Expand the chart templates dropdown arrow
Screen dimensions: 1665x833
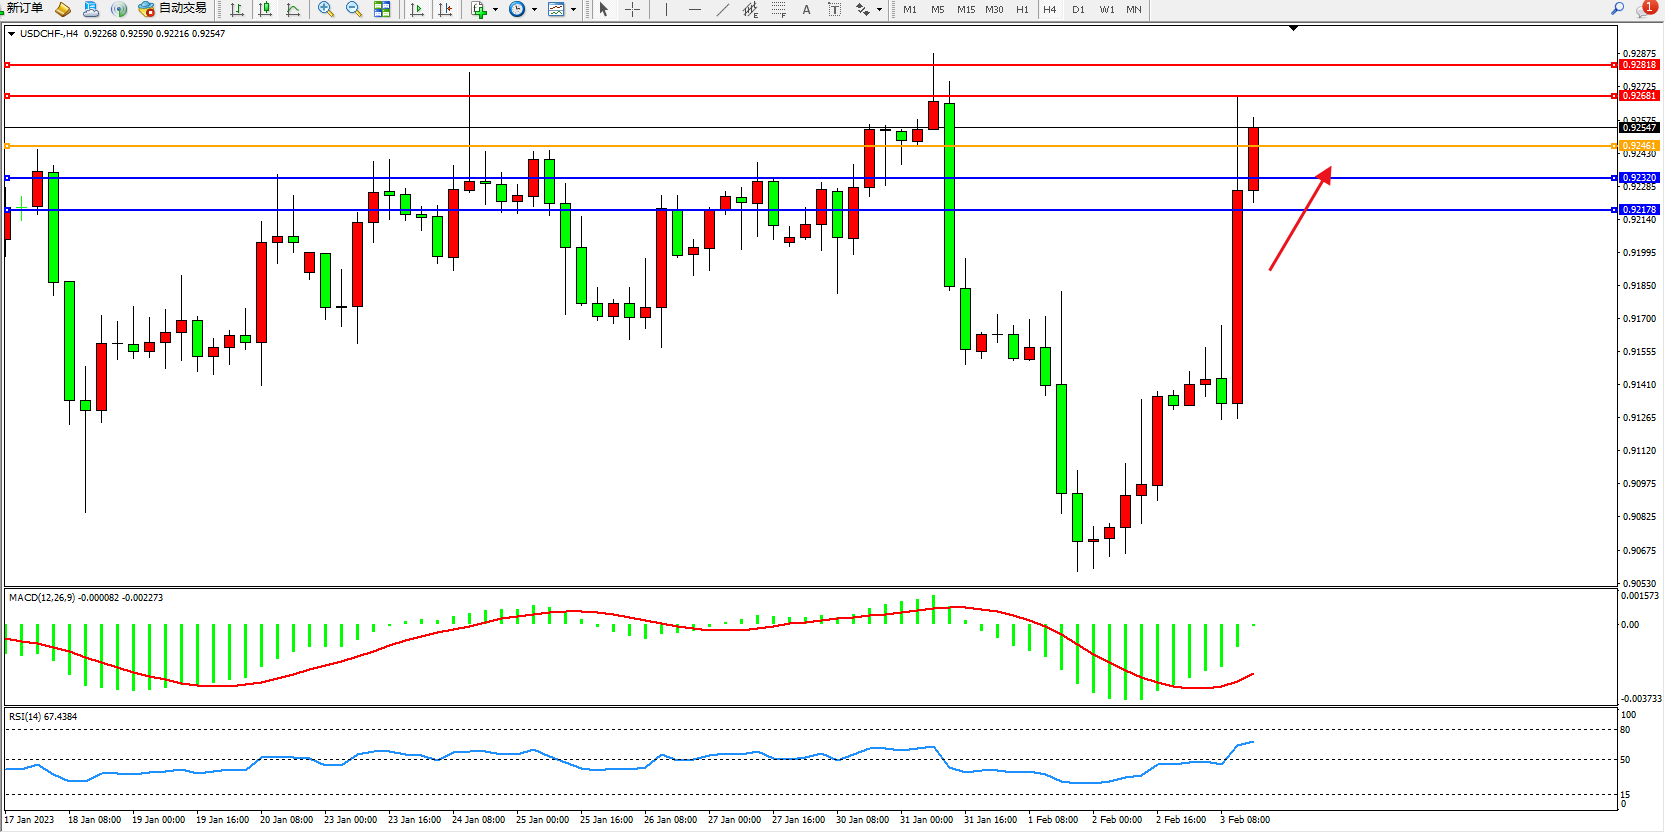[x=573, y=10]
